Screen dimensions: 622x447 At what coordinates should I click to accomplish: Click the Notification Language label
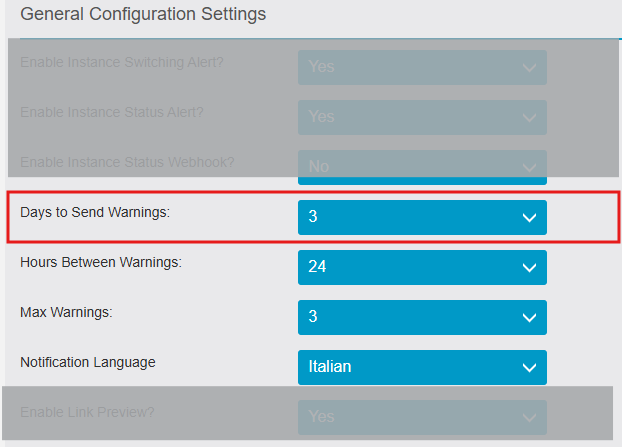pos(88,362)
